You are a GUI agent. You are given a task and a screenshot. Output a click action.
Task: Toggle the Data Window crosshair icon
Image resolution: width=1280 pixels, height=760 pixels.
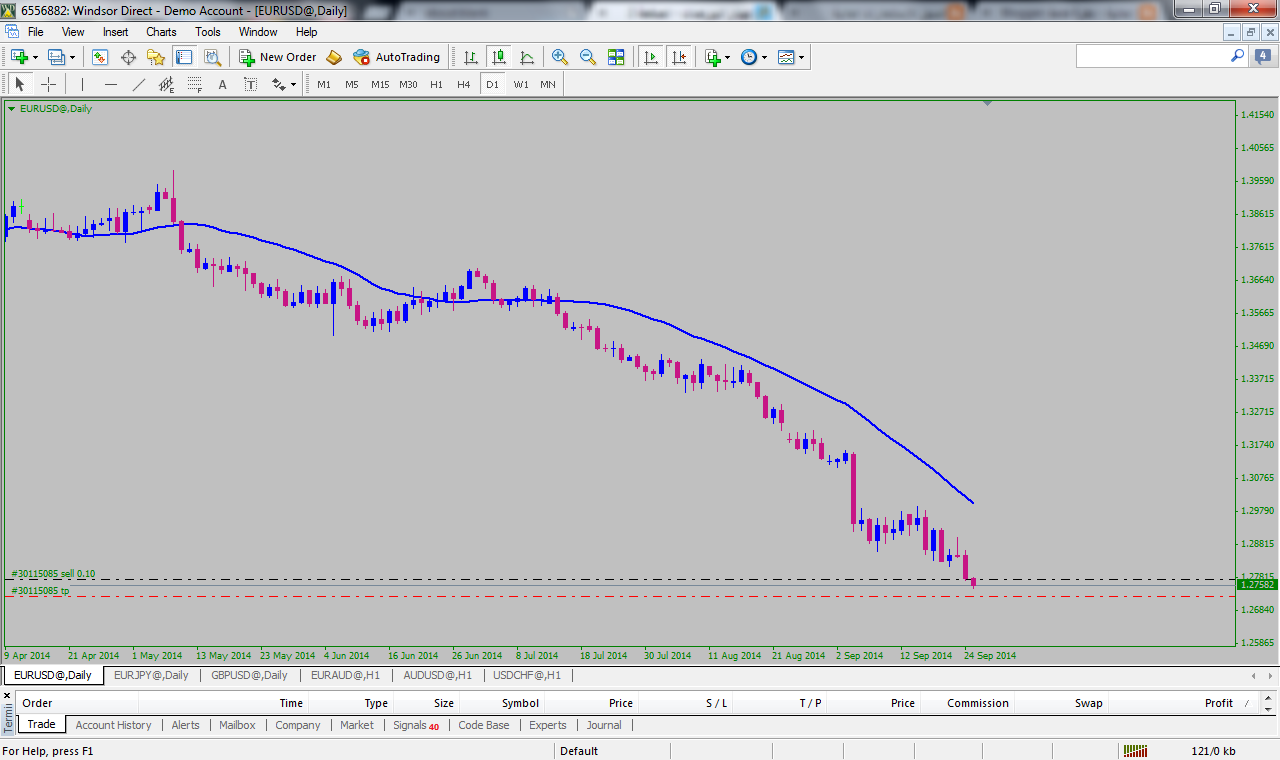tap(128, 57)
